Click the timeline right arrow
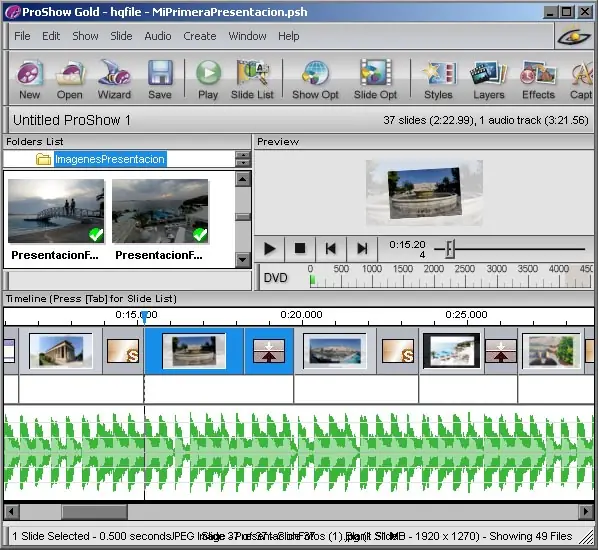This screenshot has height=550, width=598. click(x=586, y=511)
